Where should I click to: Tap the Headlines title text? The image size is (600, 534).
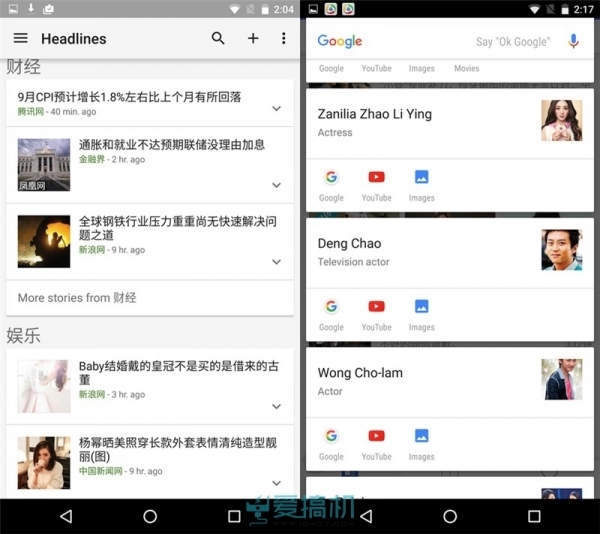(x=74, y=39)
